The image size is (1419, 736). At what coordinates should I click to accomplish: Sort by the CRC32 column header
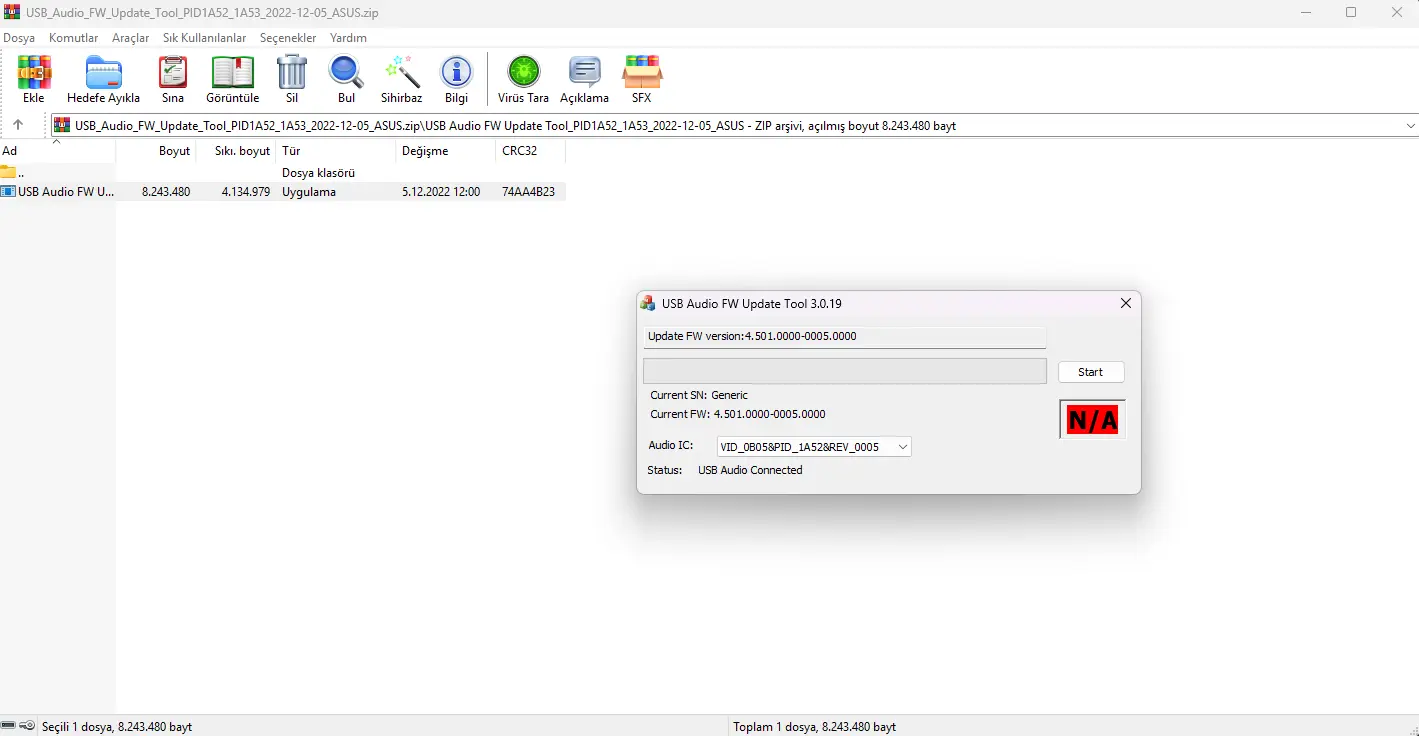530,151
